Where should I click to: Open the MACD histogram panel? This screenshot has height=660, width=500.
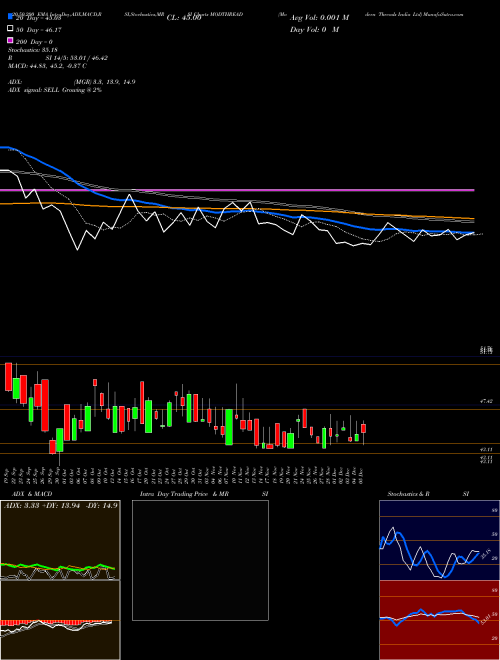60,620
